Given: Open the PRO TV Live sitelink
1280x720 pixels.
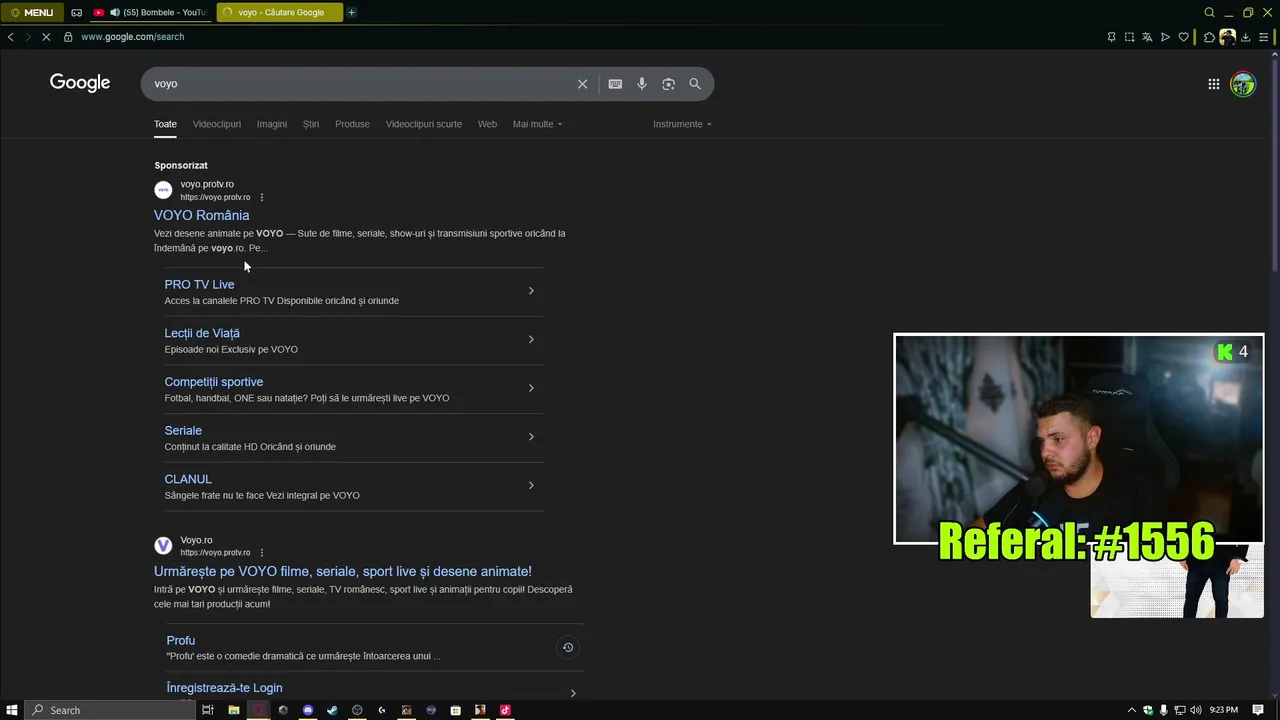Looking at the screenshot, I should [x=199, y=284].
